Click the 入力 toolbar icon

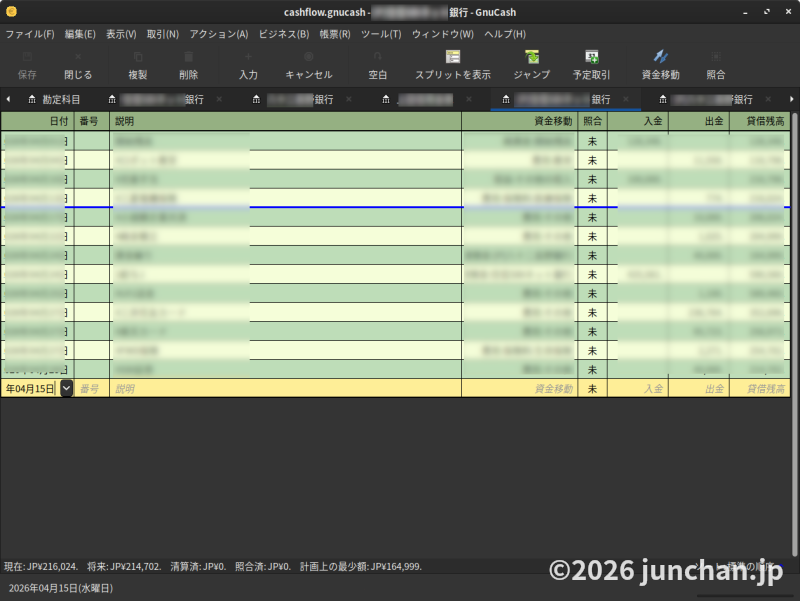click(248, 57)
